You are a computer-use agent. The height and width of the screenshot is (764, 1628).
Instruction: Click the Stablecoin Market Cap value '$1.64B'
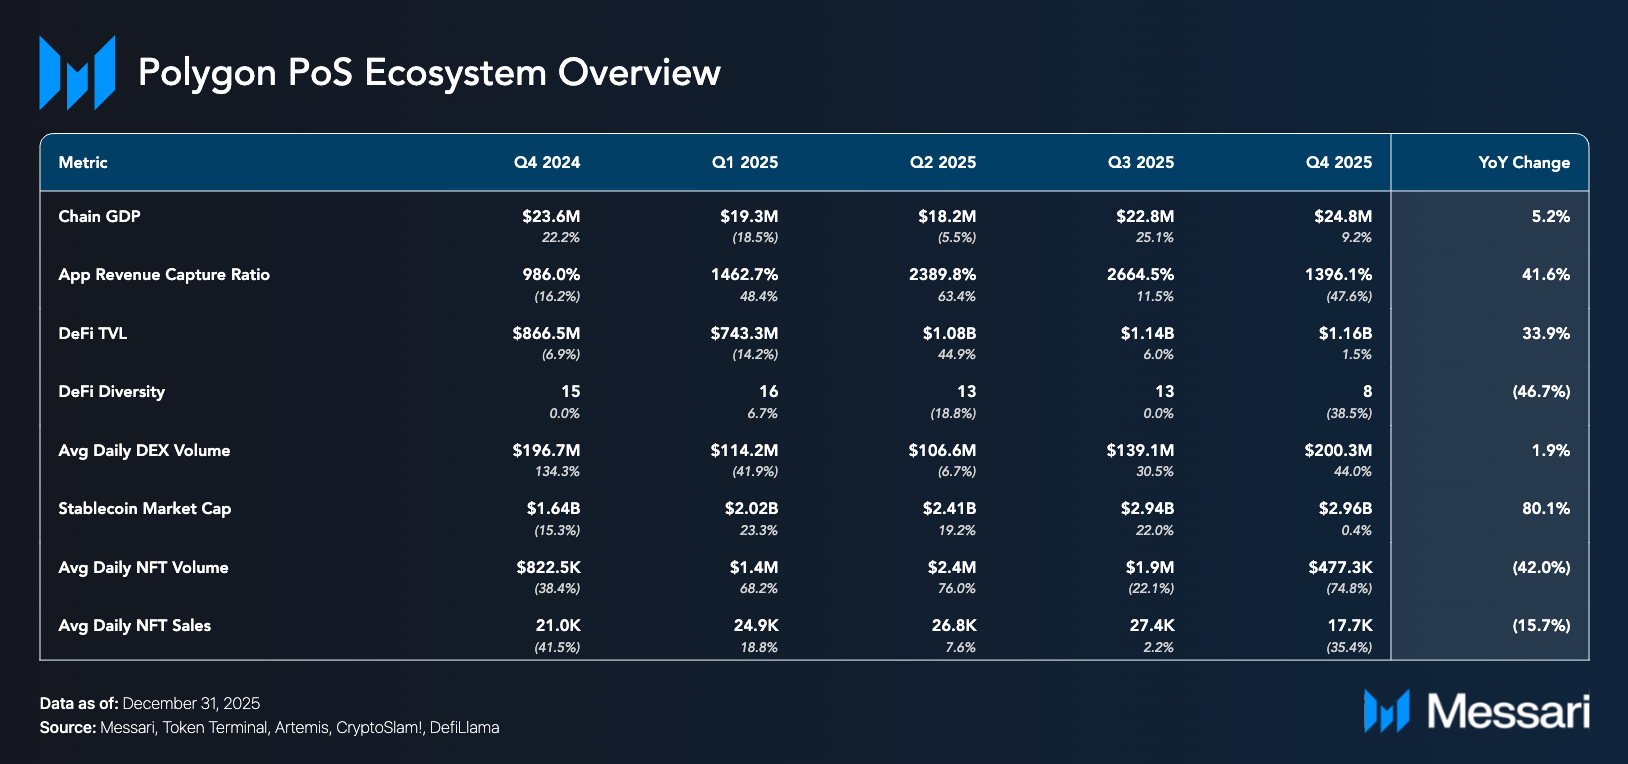pos(553,508)
